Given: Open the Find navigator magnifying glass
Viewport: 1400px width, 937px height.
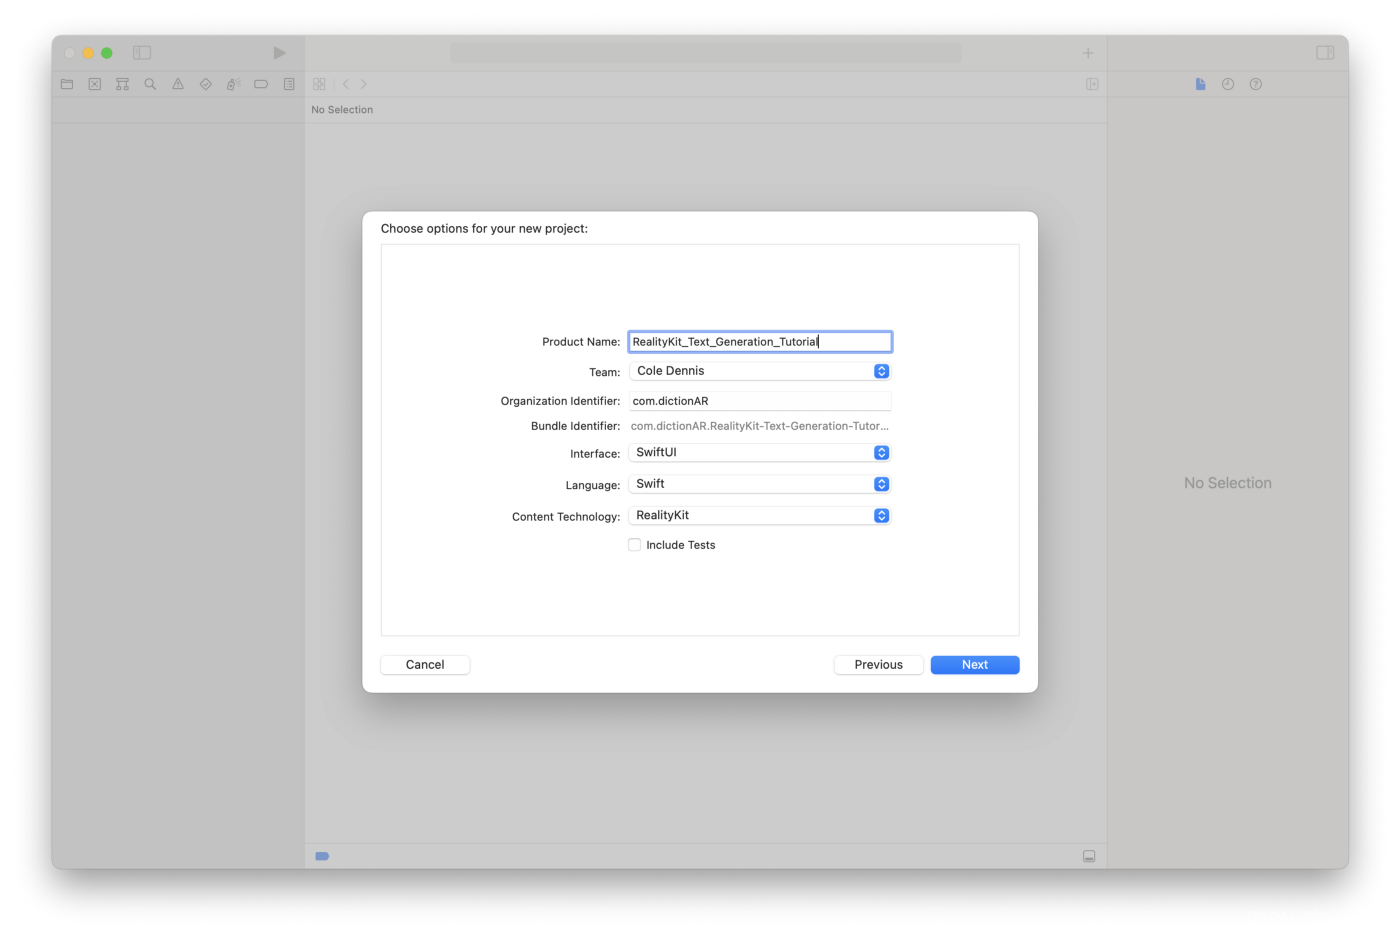Looking at the screenshot, I should [x=149, y=84].
